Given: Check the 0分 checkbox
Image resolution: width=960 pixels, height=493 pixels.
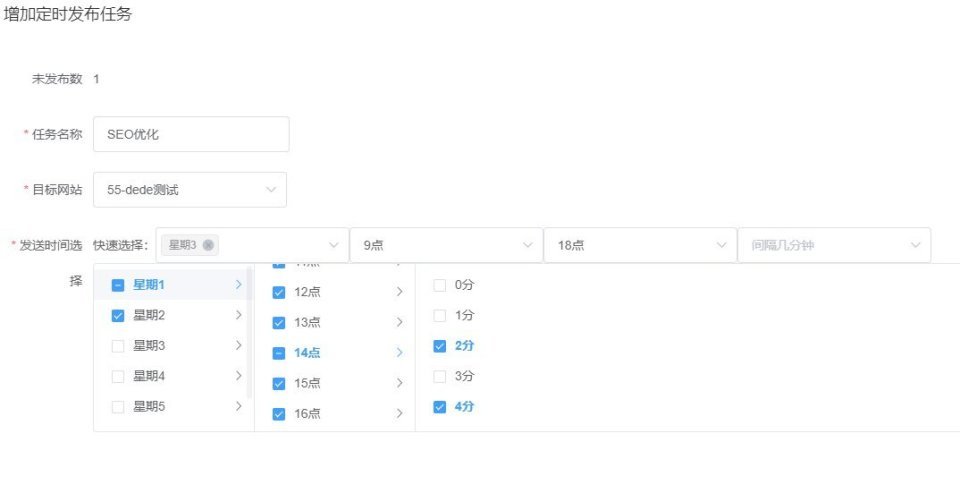Looking at the screenshot, I should tap(440, 285).
